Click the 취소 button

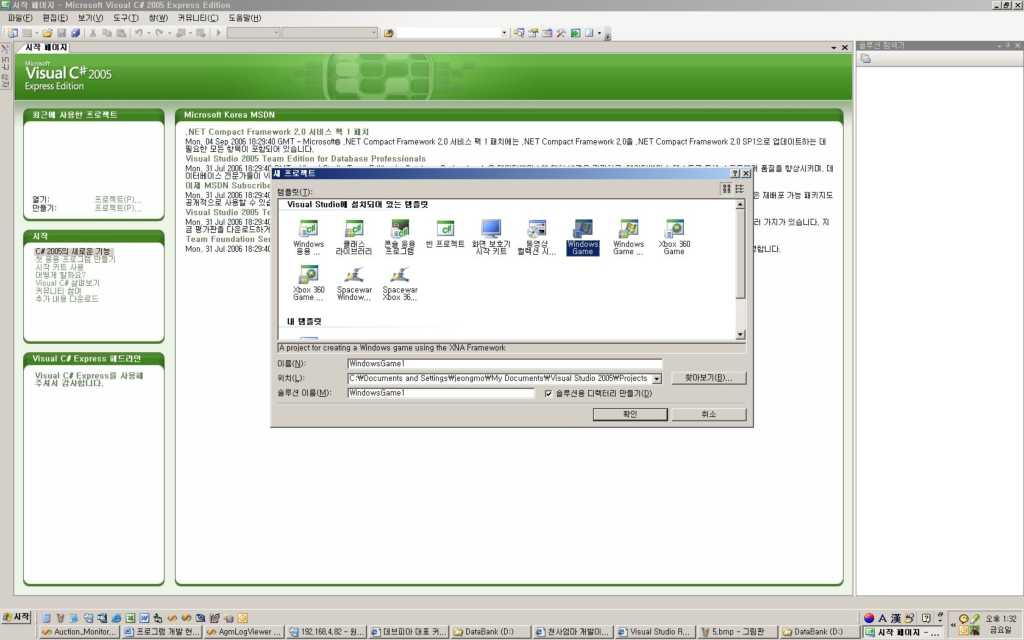(x=709, y=415)
